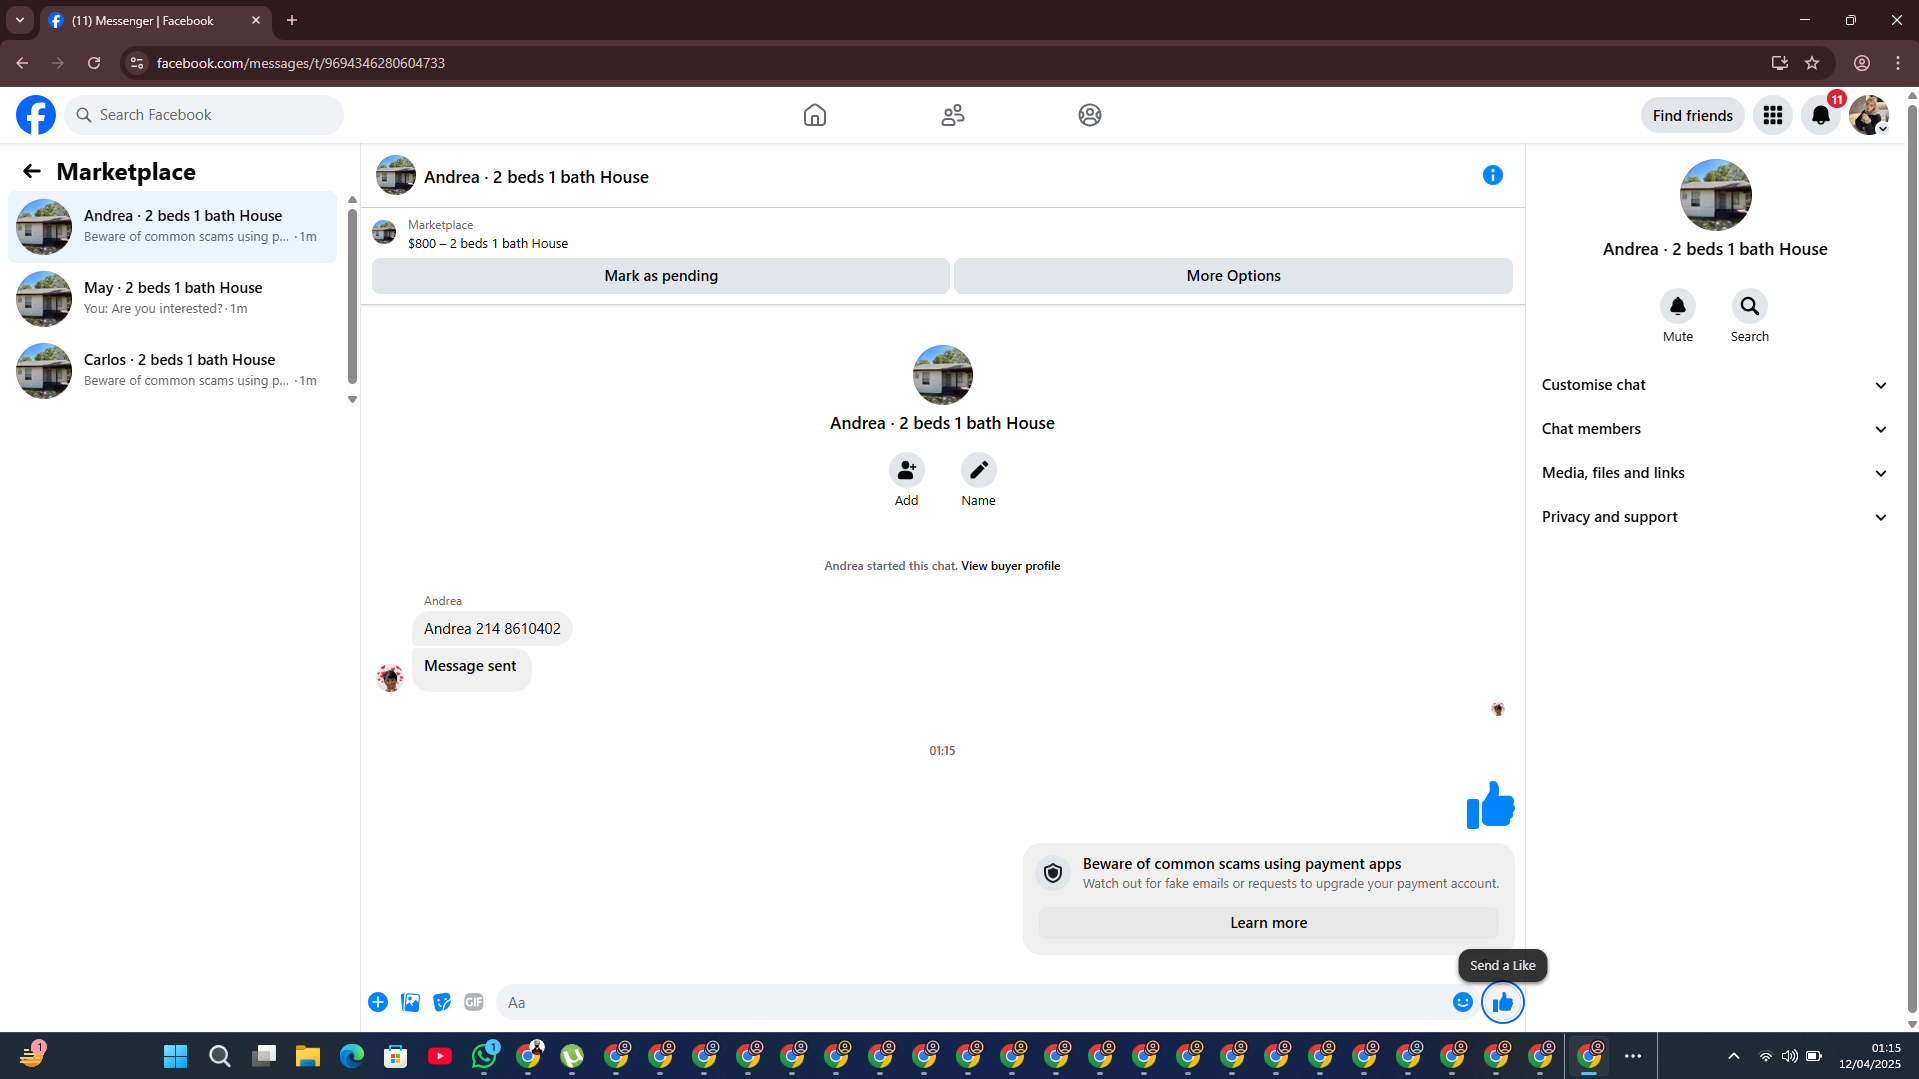Bookmark this tab with the star
Image resolution: width=1919 pixels, height=1079 pixels.
[x=1812, y=63]
